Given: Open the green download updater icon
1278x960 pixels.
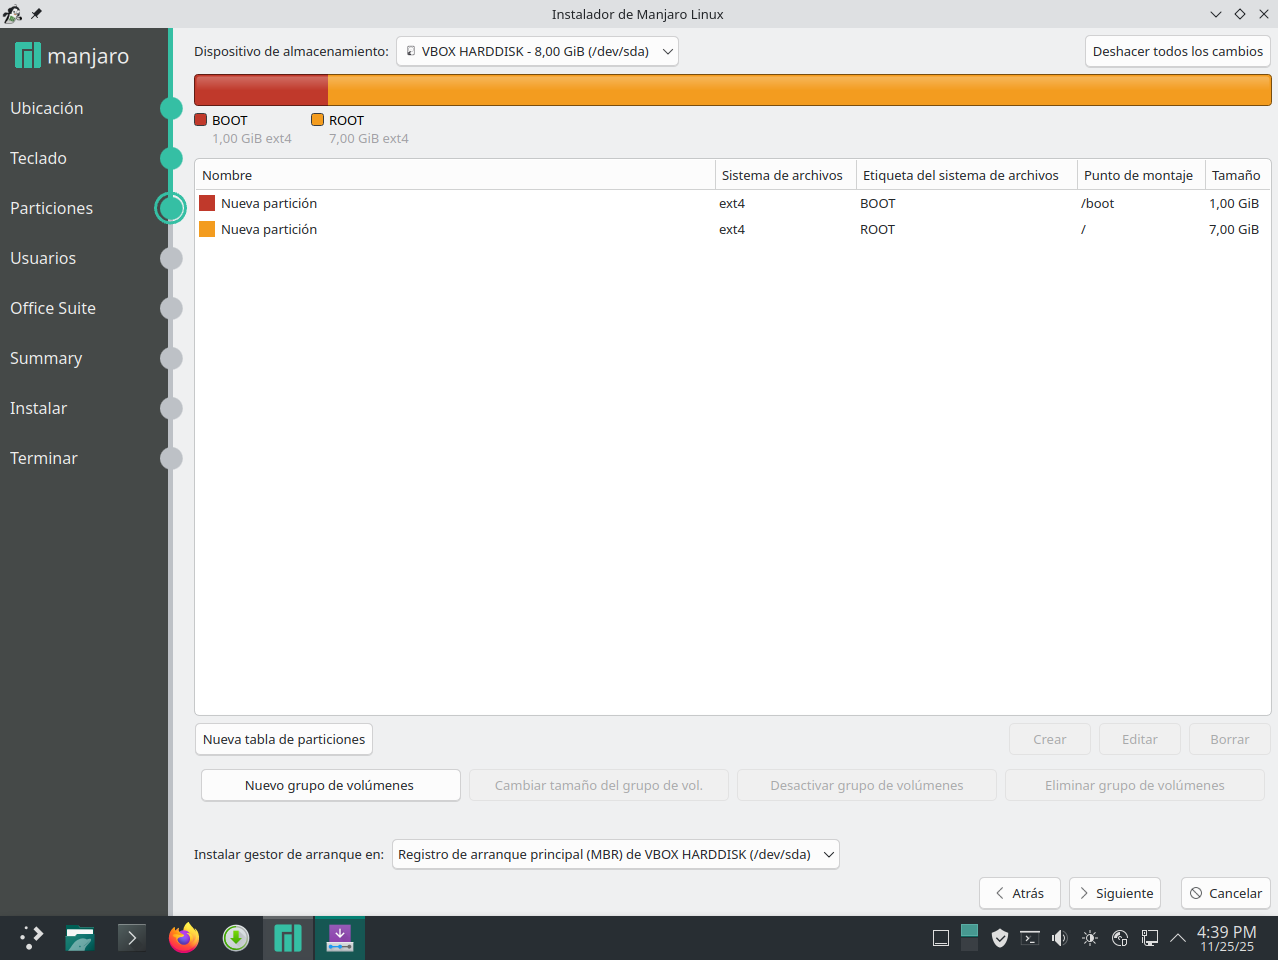Looking at the screenshot, I should (235, 938).
